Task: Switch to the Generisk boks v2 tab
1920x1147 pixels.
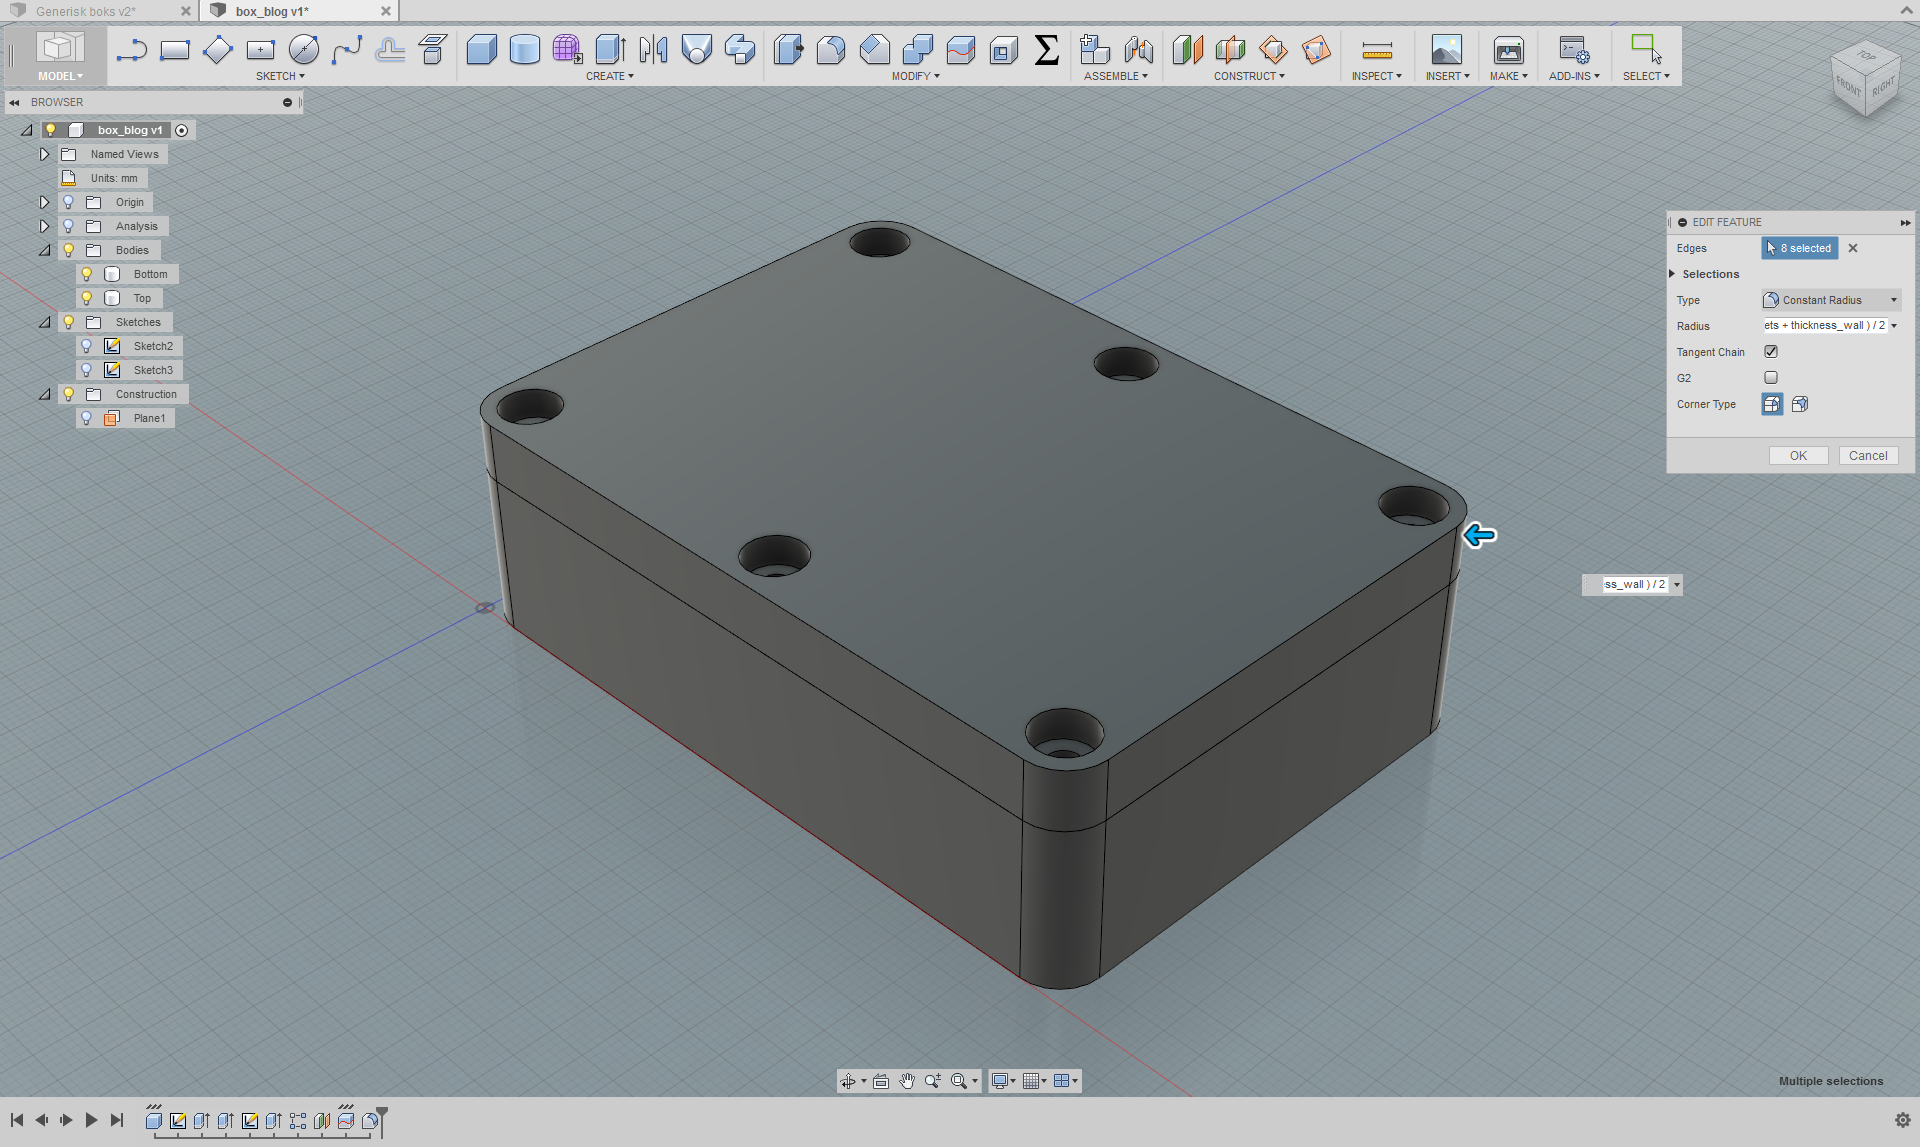Action: [86, 11]
